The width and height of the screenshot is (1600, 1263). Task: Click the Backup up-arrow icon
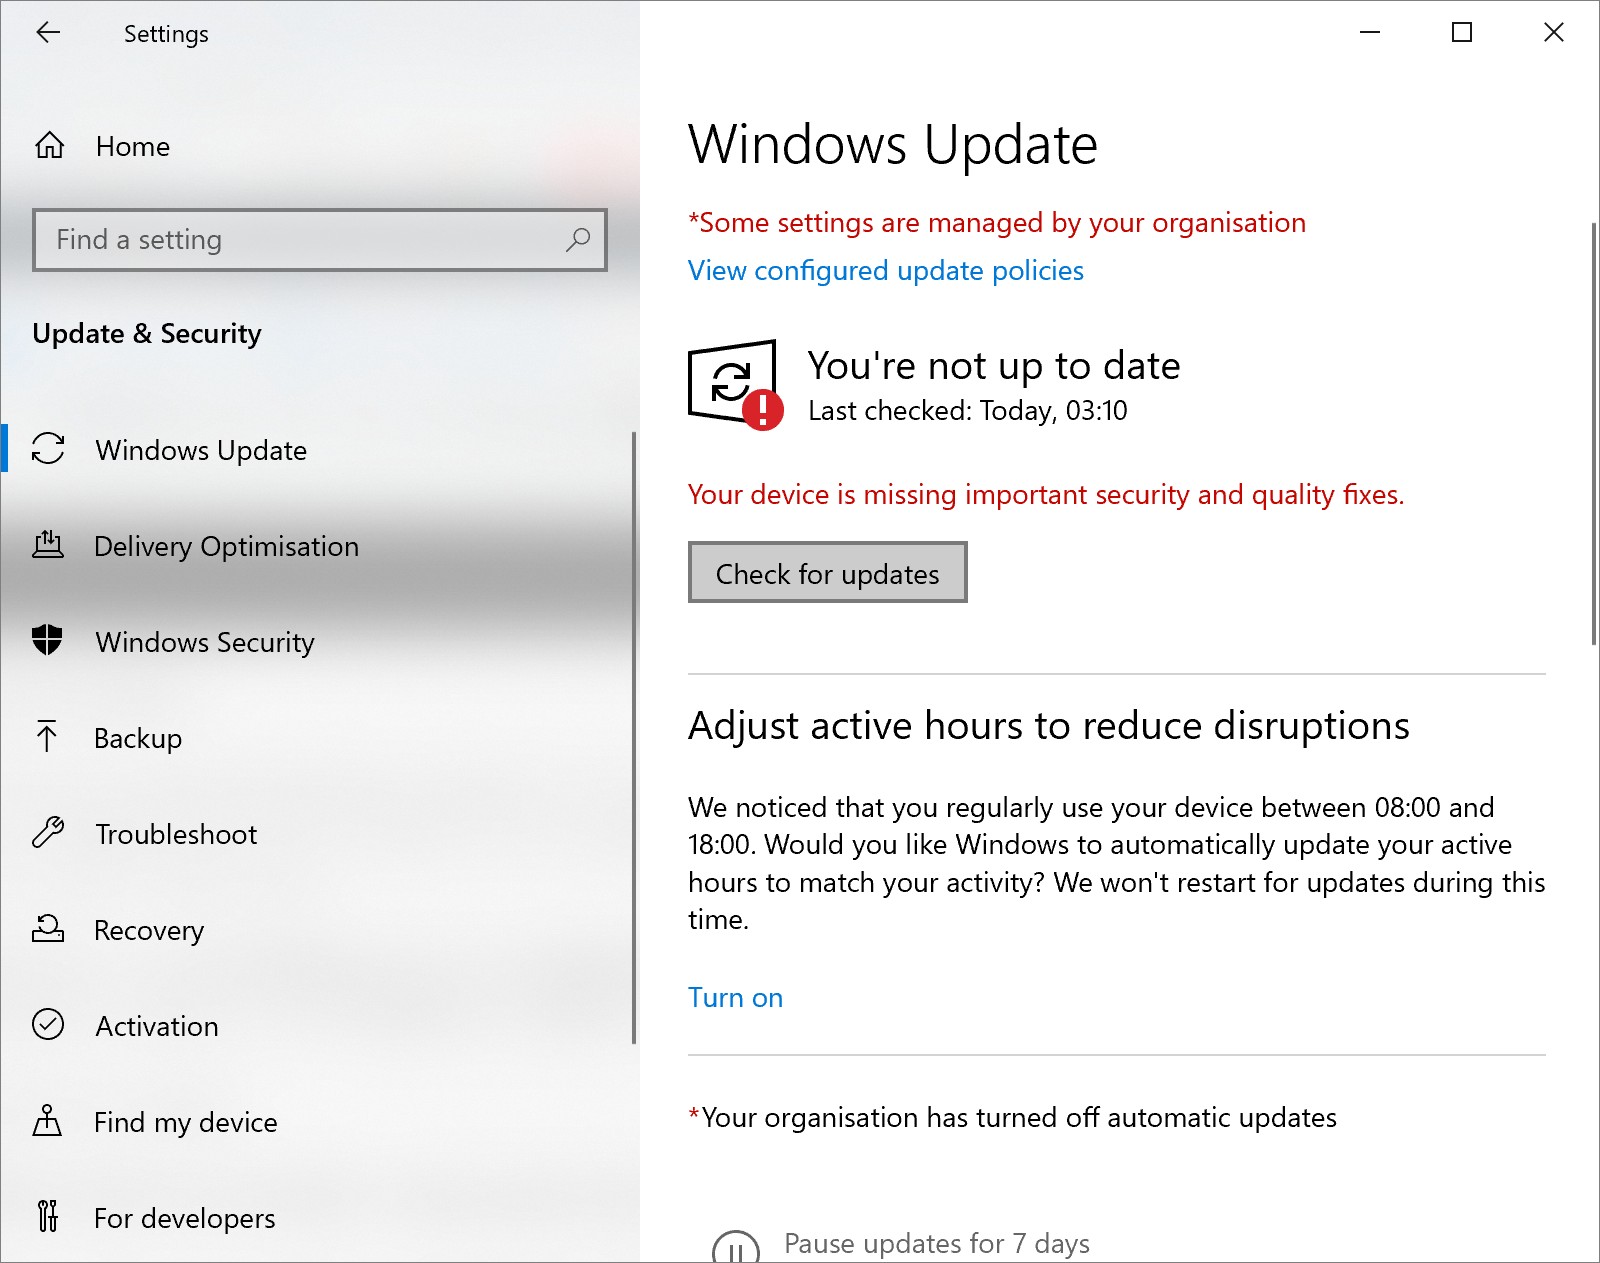[x=47, y=737]
